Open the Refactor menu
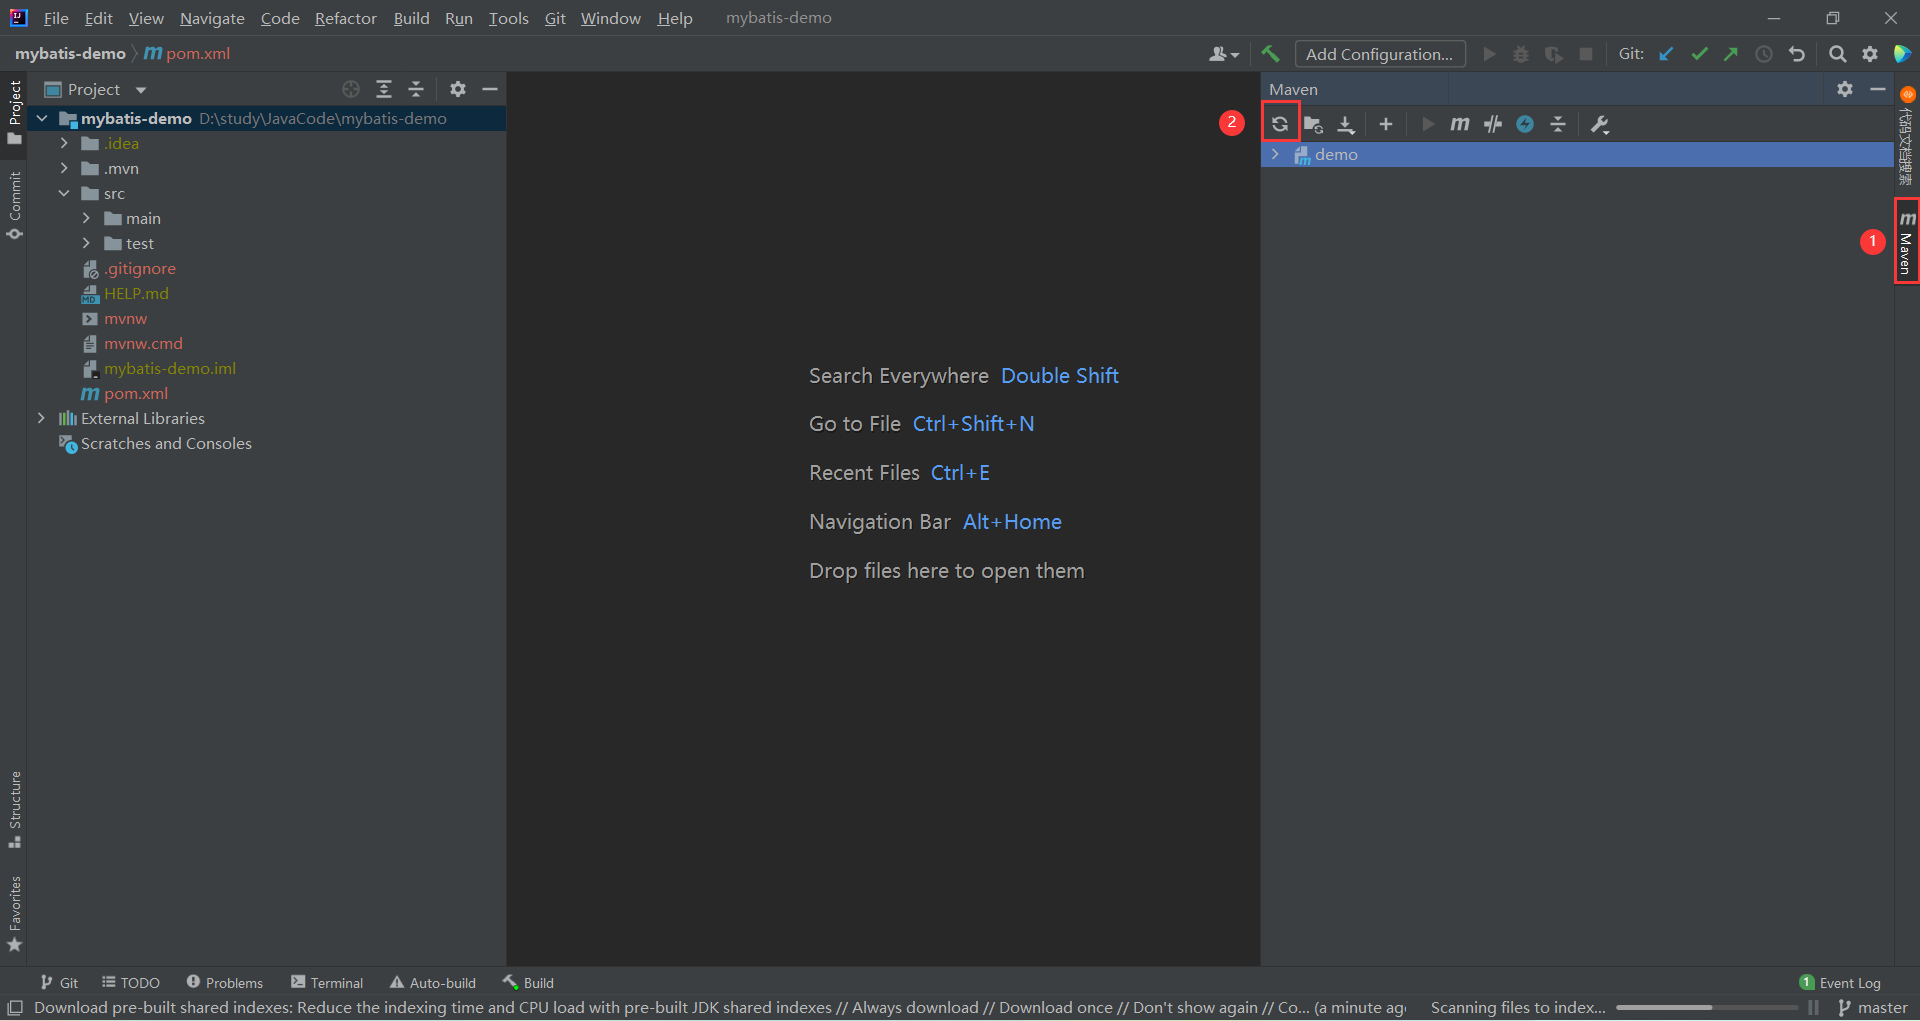This screenshot has width=1920, height=1021. coord(346,18)
